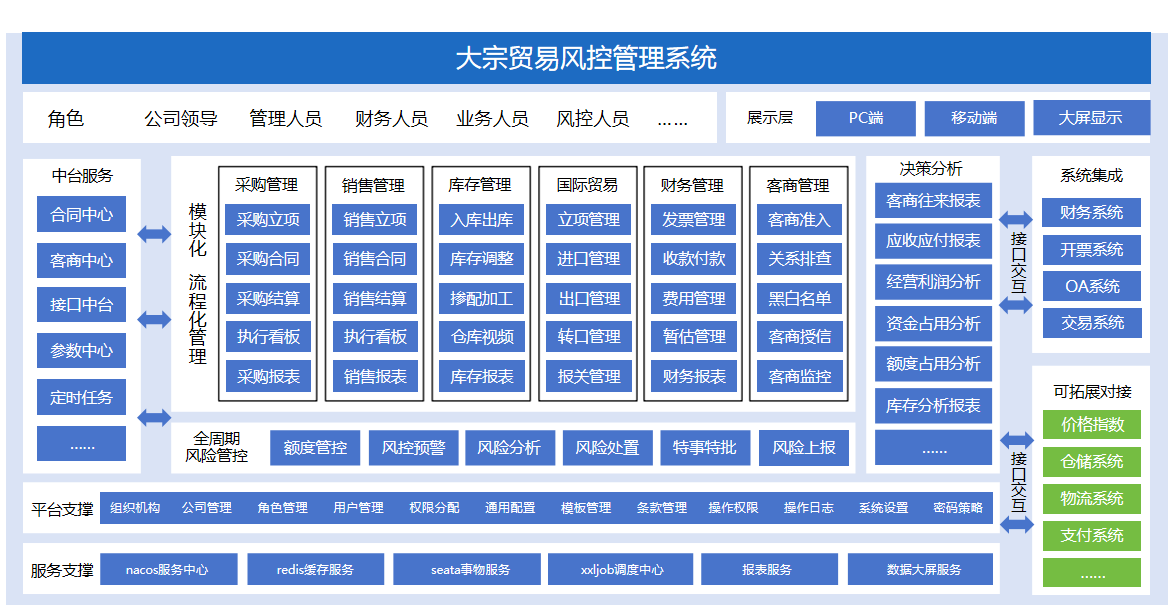This screenshot has height=612, width=1175.
Task: Open the 大屏显示 option
Action: tap(1091, 117)
